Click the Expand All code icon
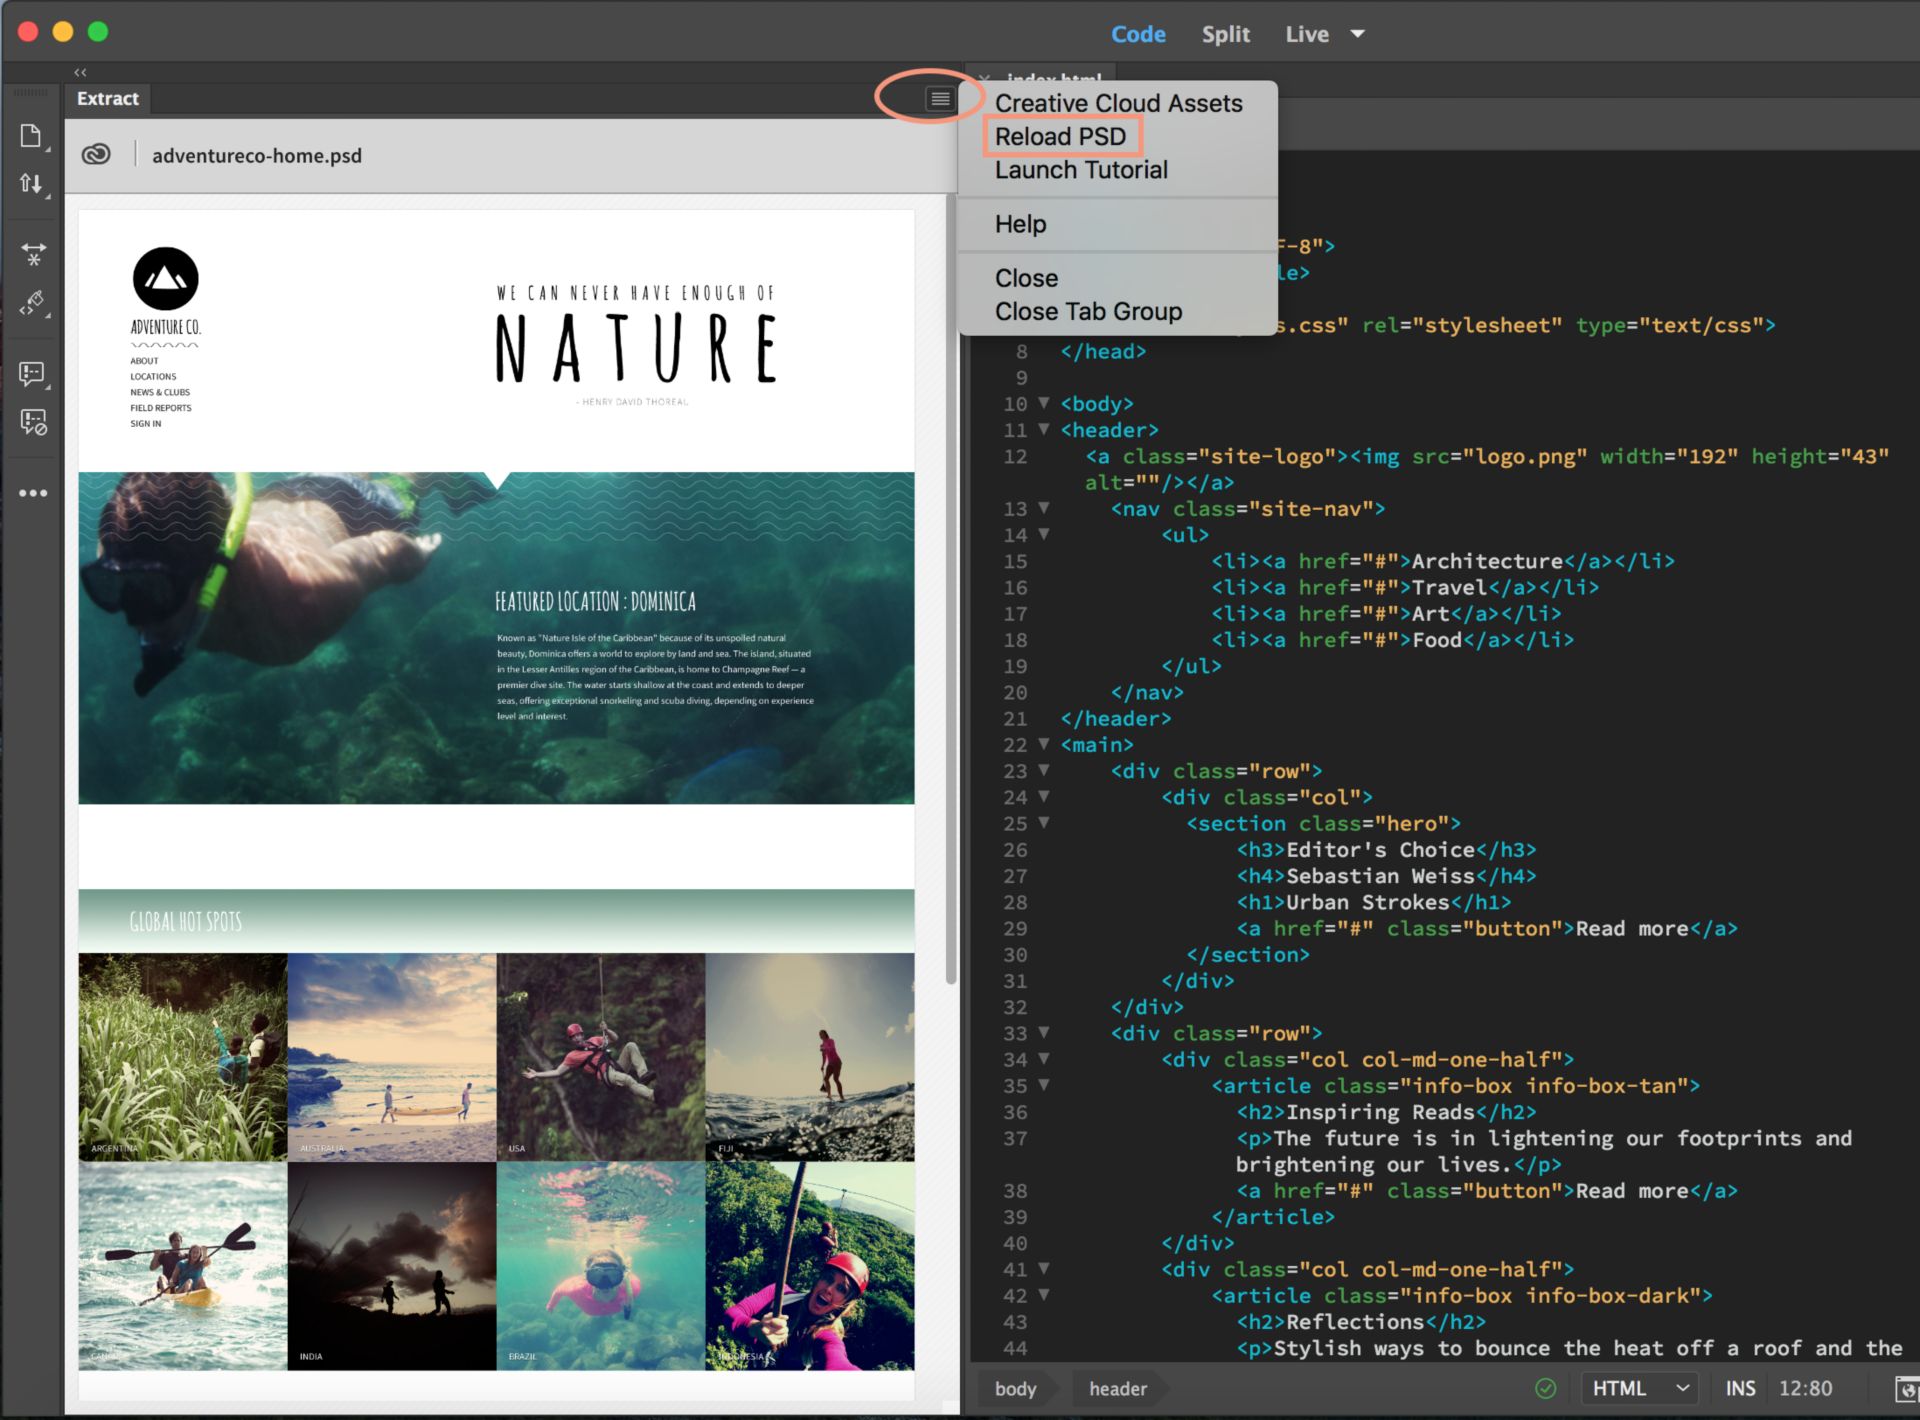 [33, 255]
